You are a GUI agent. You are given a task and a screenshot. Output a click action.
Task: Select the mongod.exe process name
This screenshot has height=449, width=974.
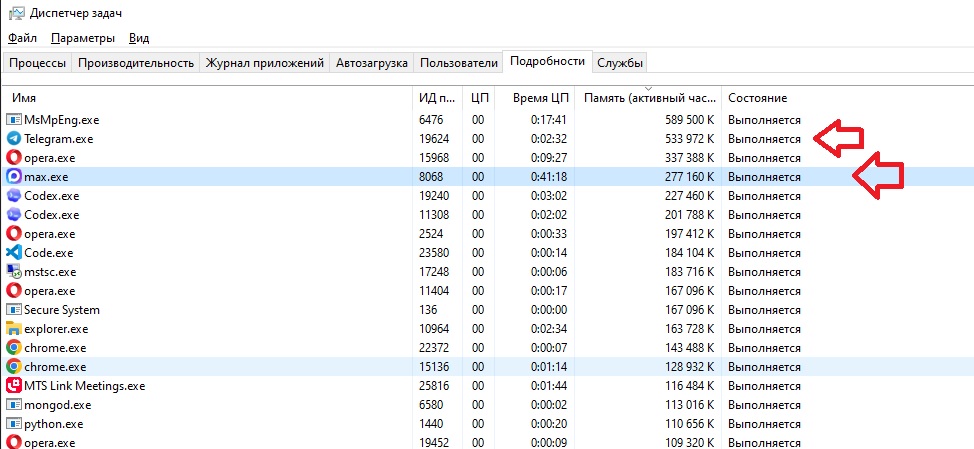(58, 405)
